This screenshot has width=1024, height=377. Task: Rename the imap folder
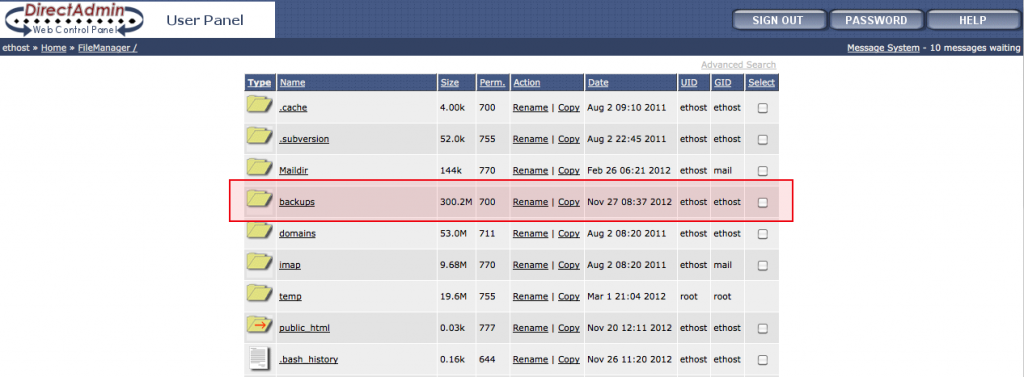tap(530, 265)
